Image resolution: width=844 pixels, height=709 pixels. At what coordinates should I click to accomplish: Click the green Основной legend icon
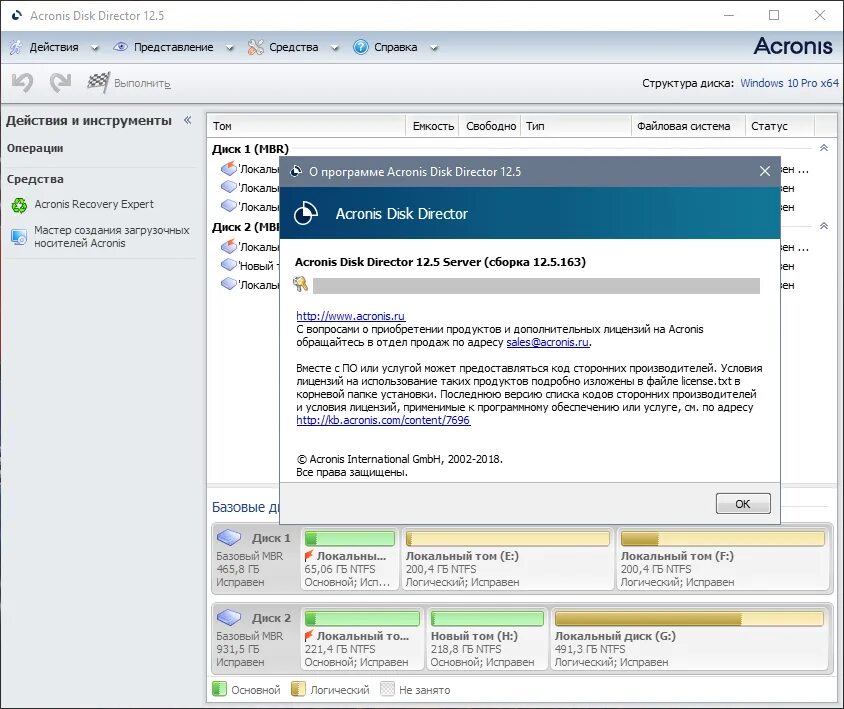click(x=219, y=689)
